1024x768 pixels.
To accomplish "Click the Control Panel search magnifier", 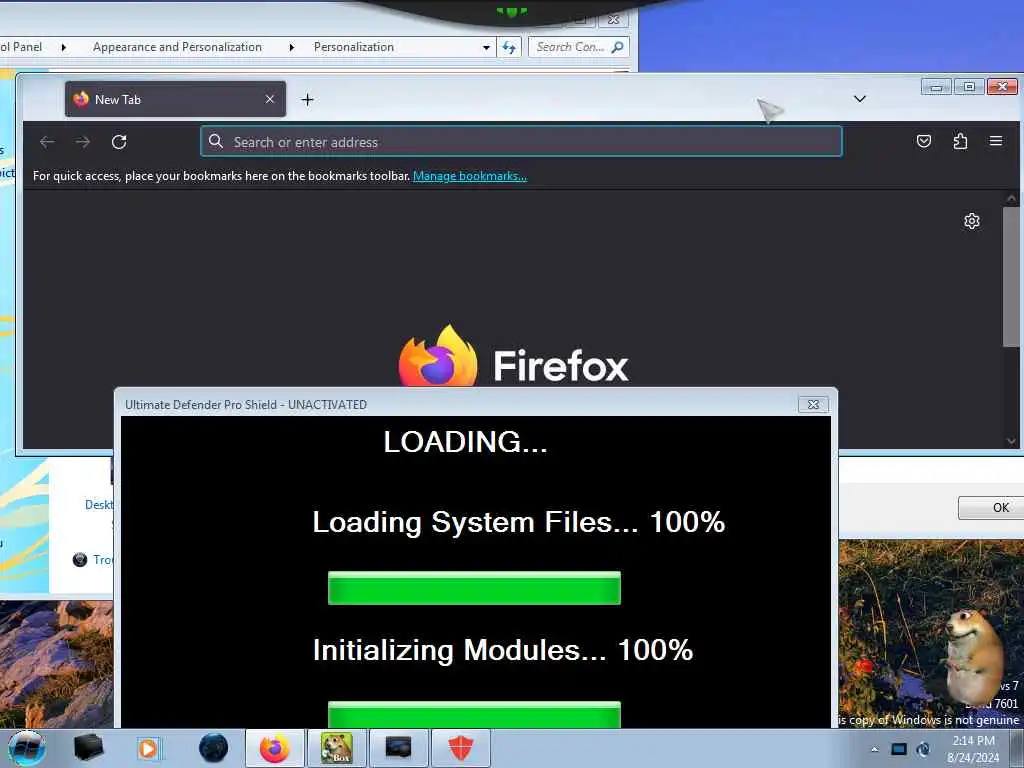I will click(x=617, y=47).
